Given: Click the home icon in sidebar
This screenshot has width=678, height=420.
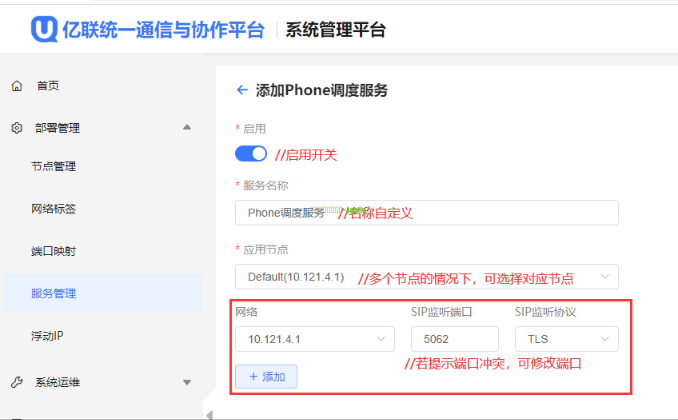Looking at the screenshot, I should (17, 86).
